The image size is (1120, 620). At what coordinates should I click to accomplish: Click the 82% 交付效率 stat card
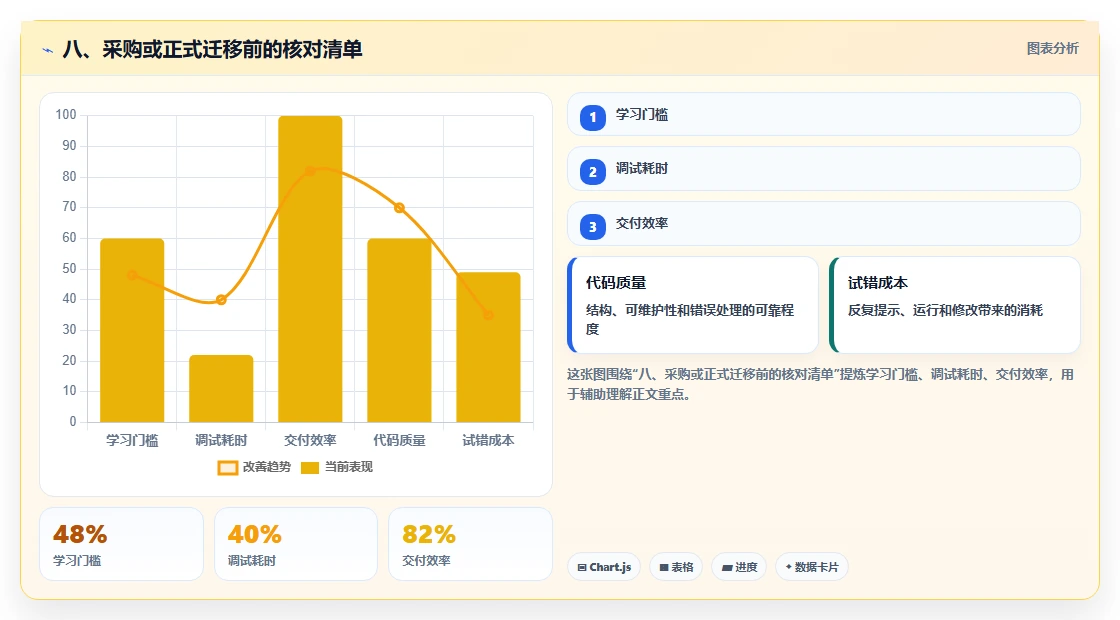coord(470,544)
